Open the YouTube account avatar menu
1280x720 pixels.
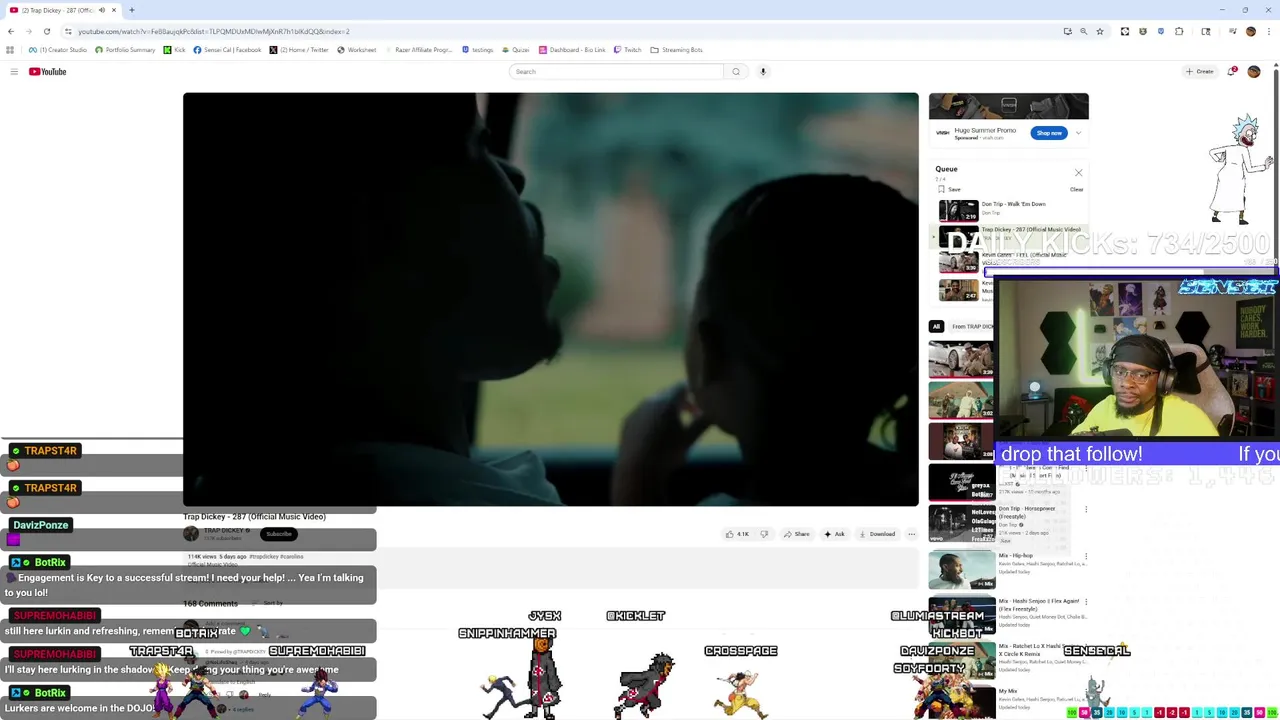point(1254,71)
